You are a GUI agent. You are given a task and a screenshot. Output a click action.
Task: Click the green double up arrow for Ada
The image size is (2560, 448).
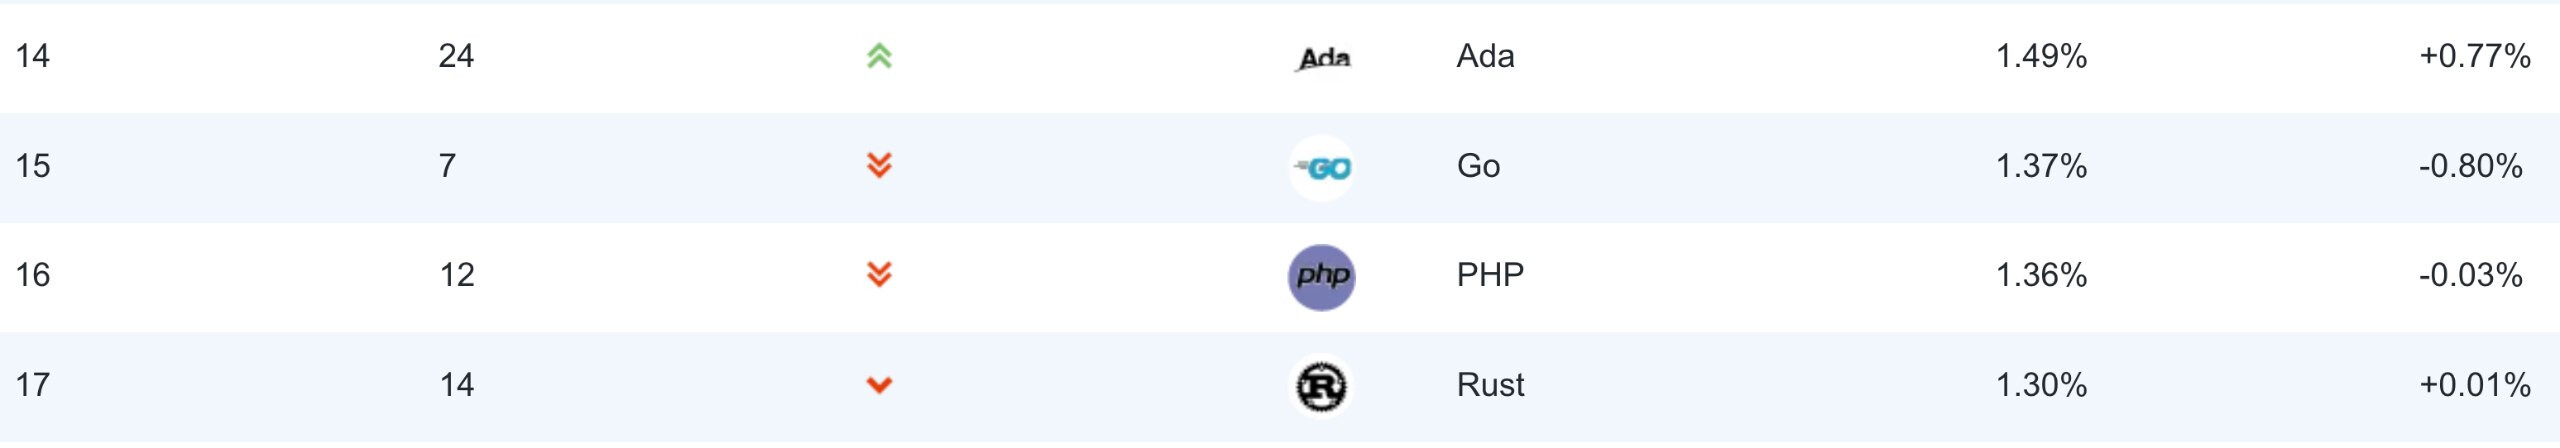point(879,56)
